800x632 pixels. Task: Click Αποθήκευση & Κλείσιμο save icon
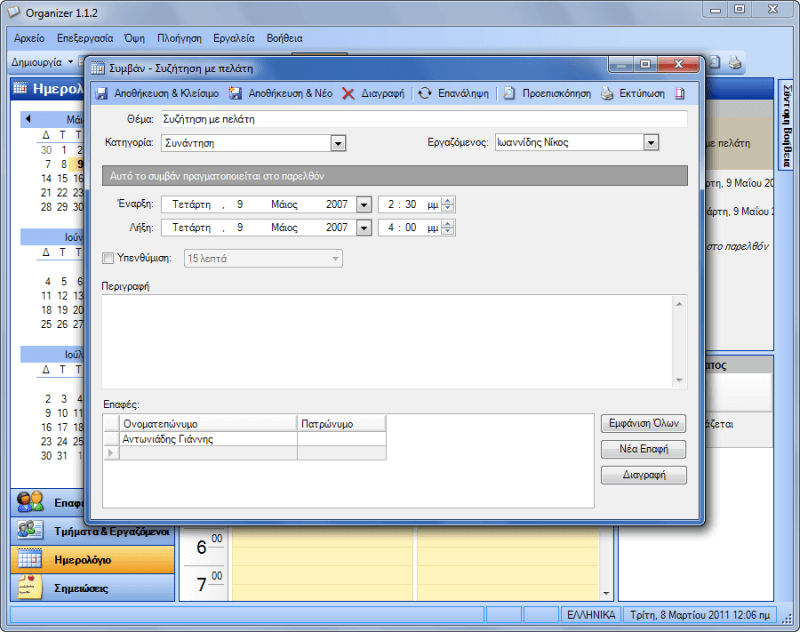pos(101,94)
